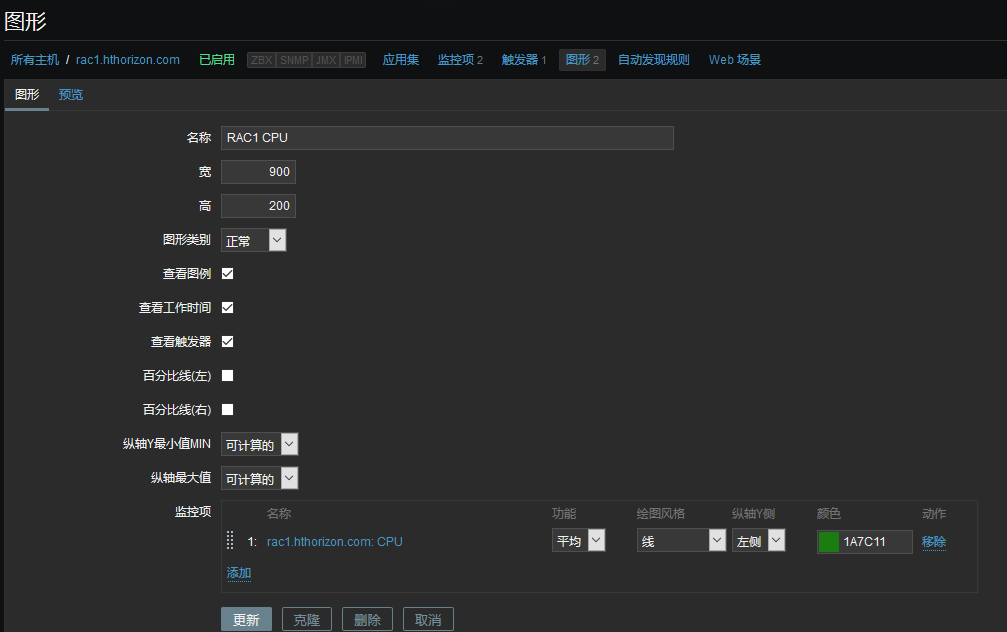Go to 所有主机 breadcrumb
Viewport: 1007px width, 632px height.
35,60
